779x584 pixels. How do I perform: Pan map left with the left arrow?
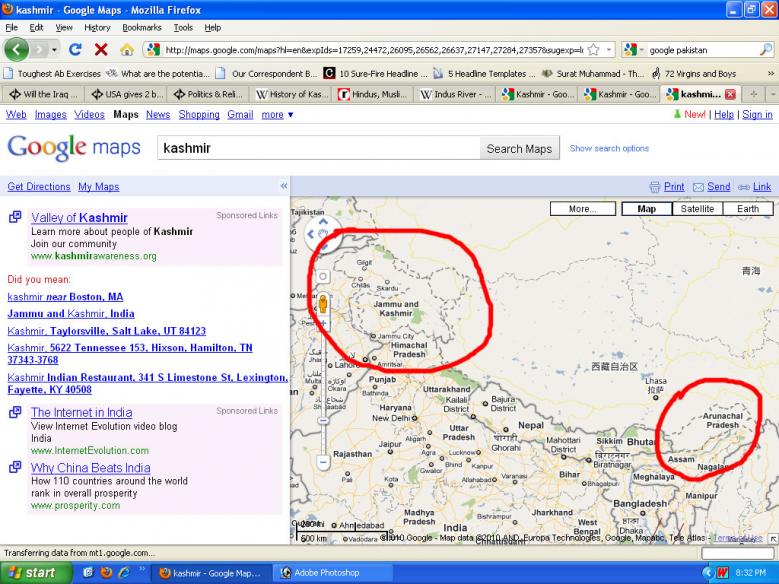(x=311, y=234)
